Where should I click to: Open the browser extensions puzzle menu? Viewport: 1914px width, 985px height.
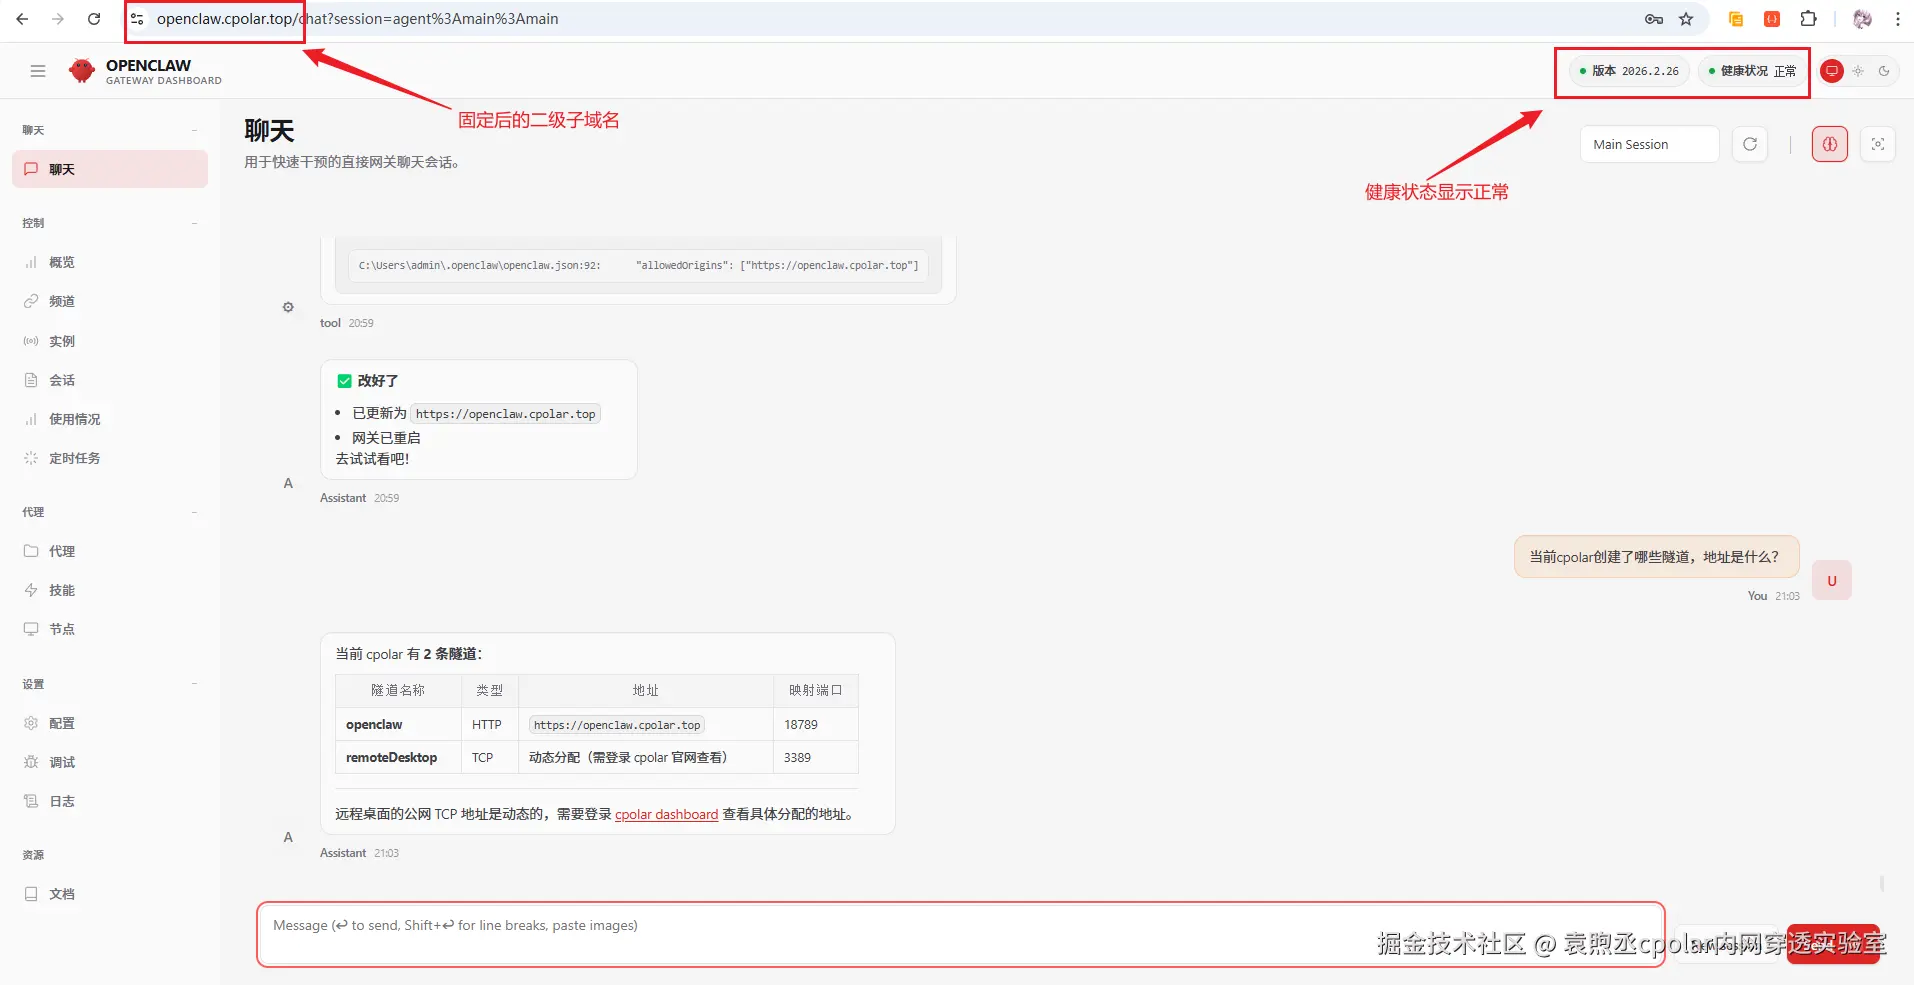pos(1808,19)
